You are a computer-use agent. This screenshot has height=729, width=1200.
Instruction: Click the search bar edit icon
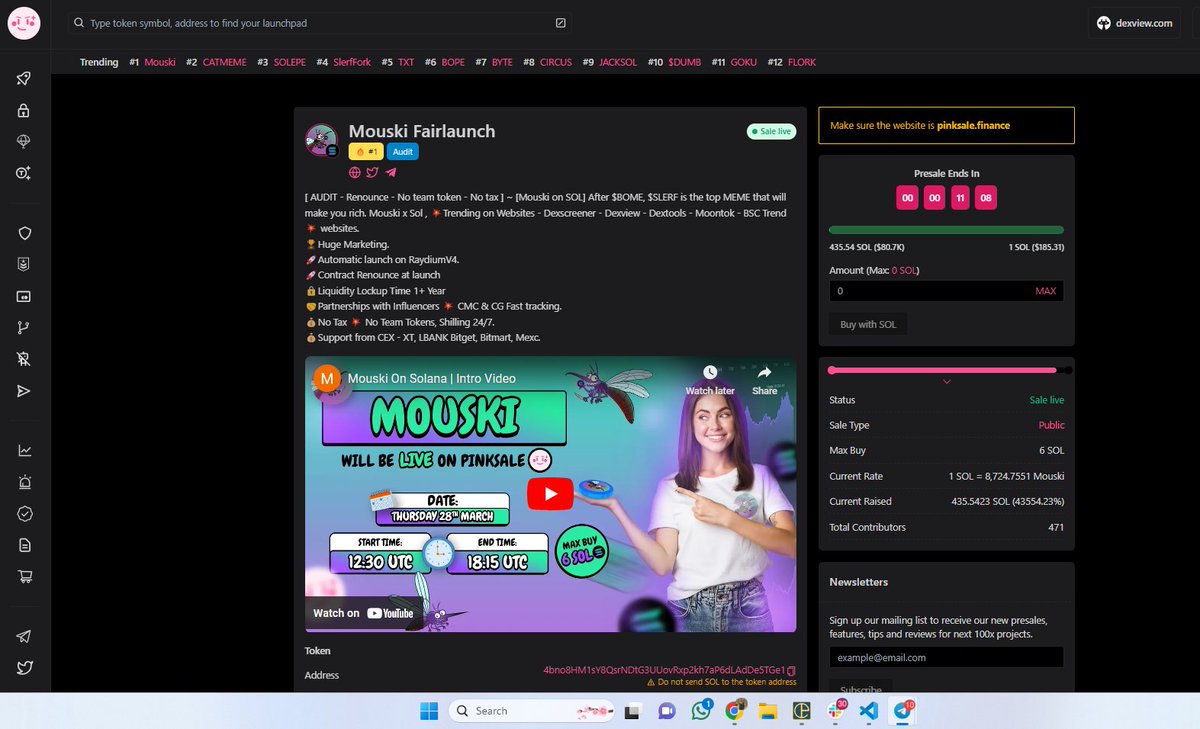560,22
